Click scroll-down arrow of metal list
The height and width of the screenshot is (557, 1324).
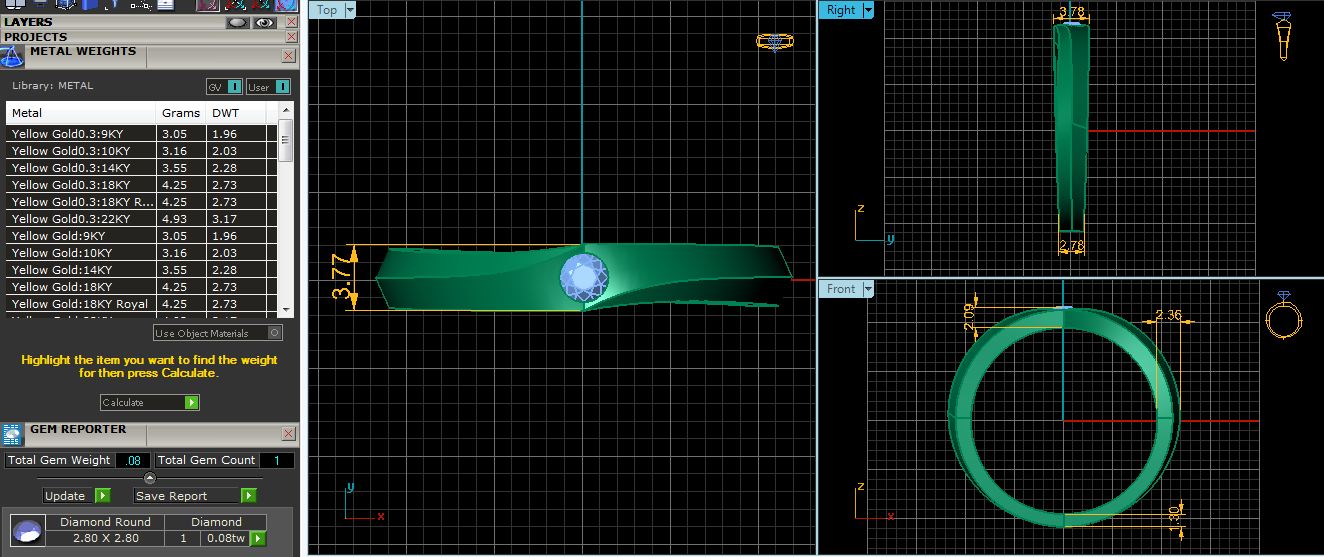[x=286, y=310]
